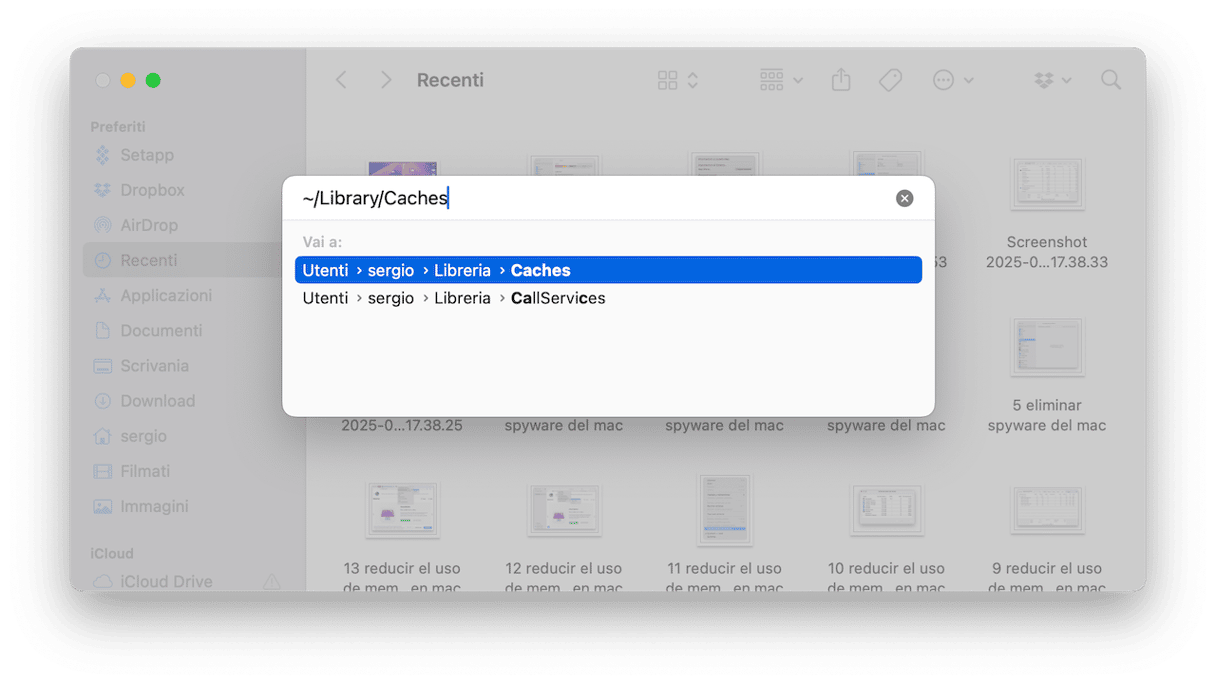Clear the path field with the x button
This screenshot has width=1216, height=684.
coord(904,198)
